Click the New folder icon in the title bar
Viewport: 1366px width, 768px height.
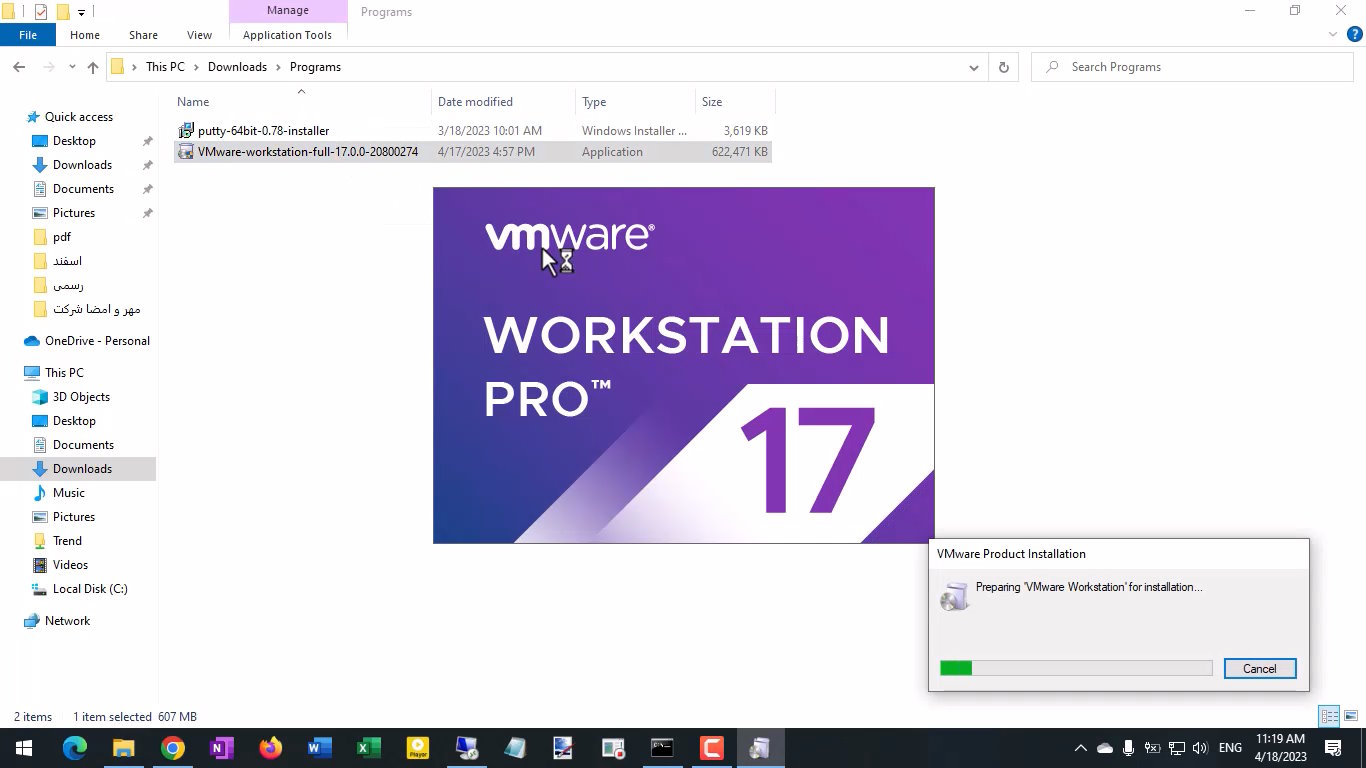(x=63, y=12)
